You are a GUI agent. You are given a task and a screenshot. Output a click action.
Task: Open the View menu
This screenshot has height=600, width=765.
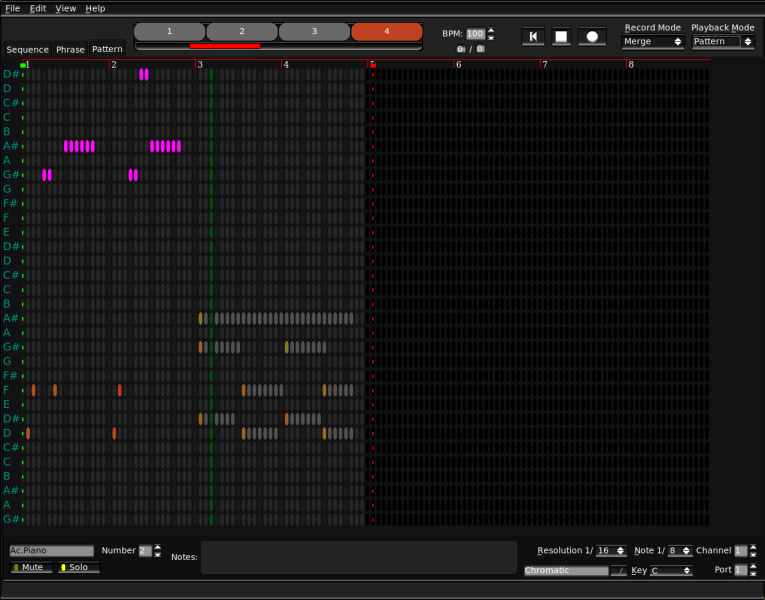(66, 8)
